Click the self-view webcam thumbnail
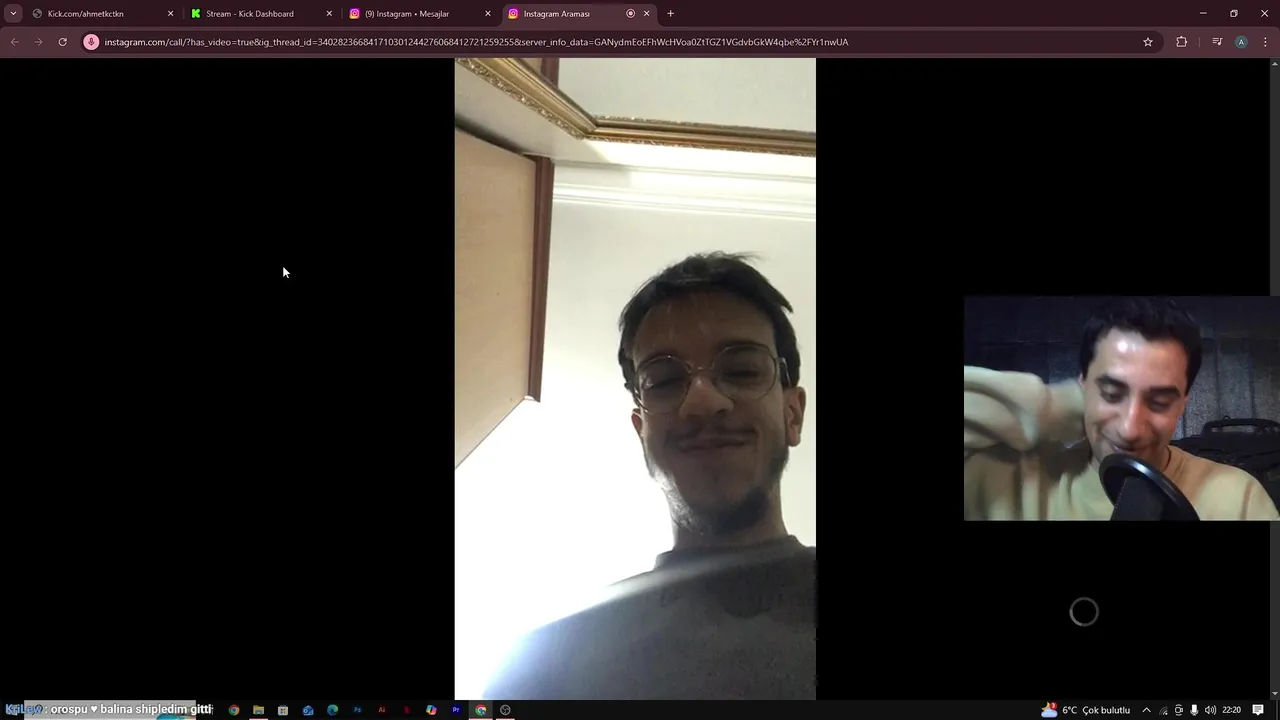The width and height of the screenshot is (1280, 720). point(1122,408)
